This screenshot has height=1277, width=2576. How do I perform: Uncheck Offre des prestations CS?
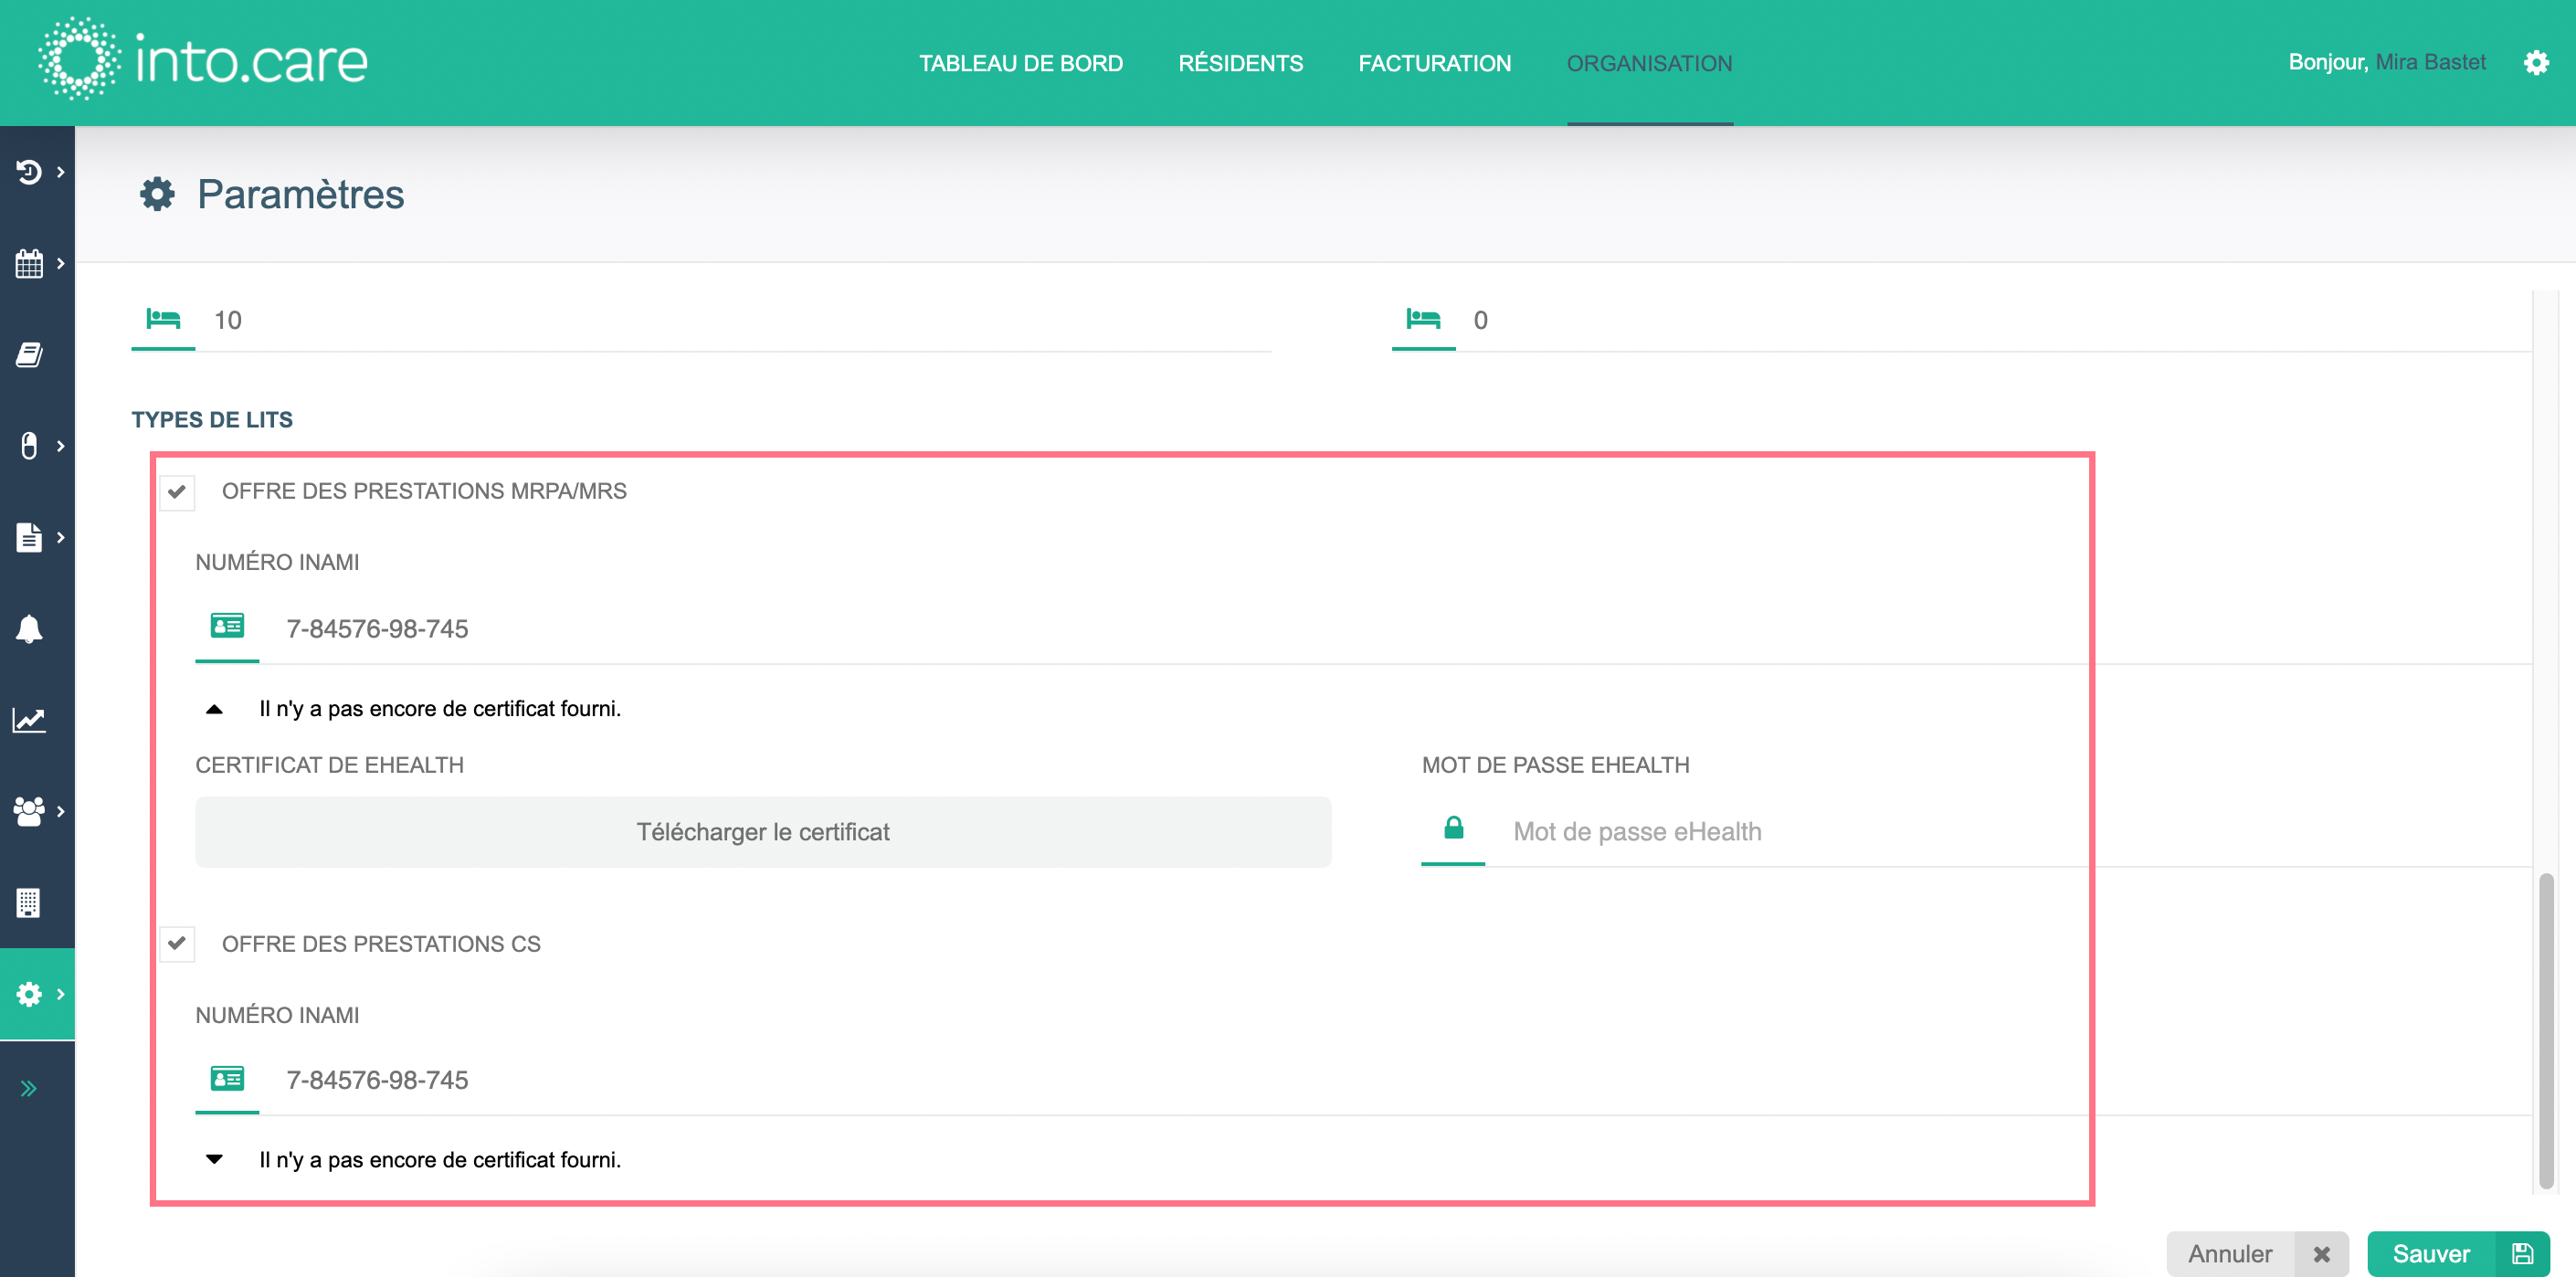(177, 944)
